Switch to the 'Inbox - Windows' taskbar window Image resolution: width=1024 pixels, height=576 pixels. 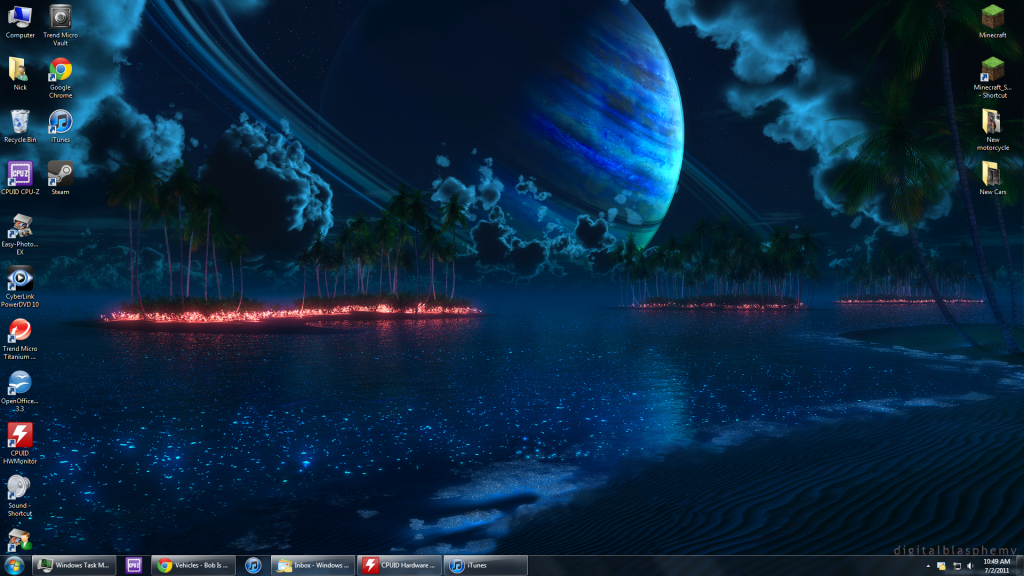click(313, 566)
